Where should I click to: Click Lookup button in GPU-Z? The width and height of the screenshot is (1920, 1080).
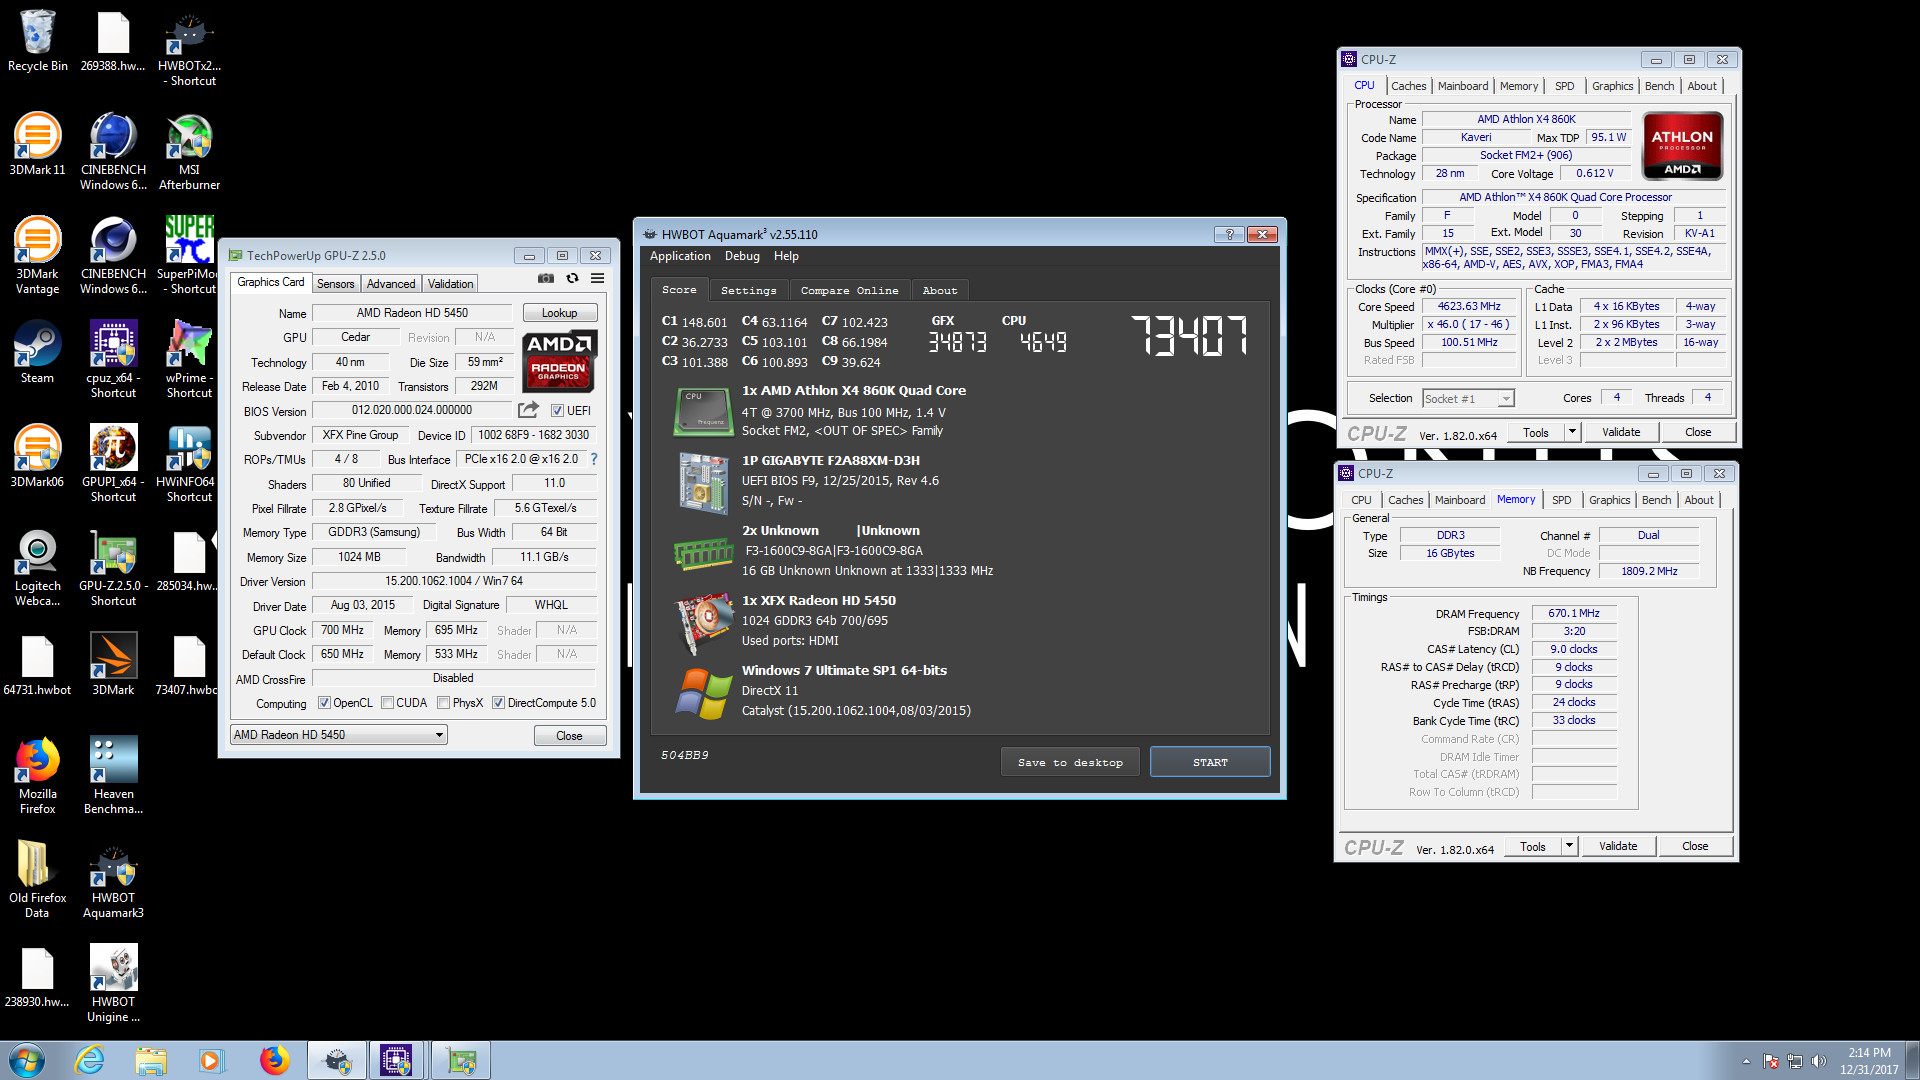pyautogui.click(x=560, y=313)
